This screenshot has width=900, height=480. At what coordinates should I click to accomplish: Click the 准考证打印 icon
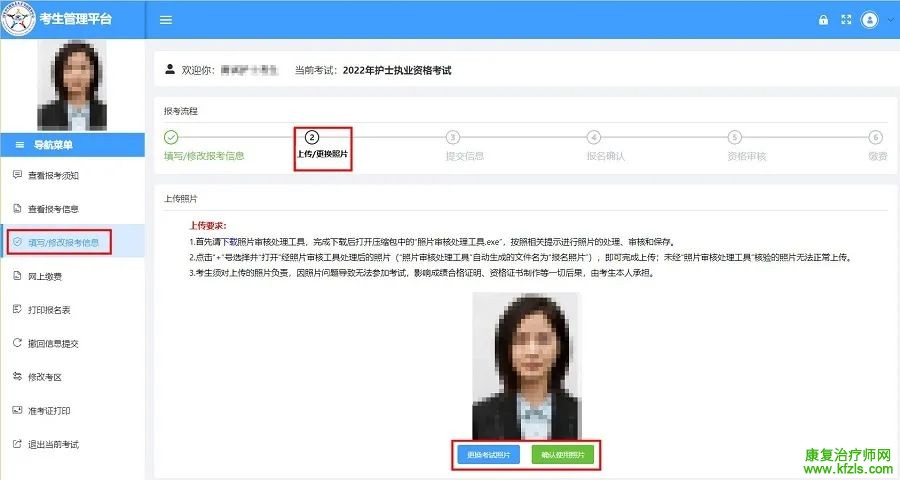17,410
